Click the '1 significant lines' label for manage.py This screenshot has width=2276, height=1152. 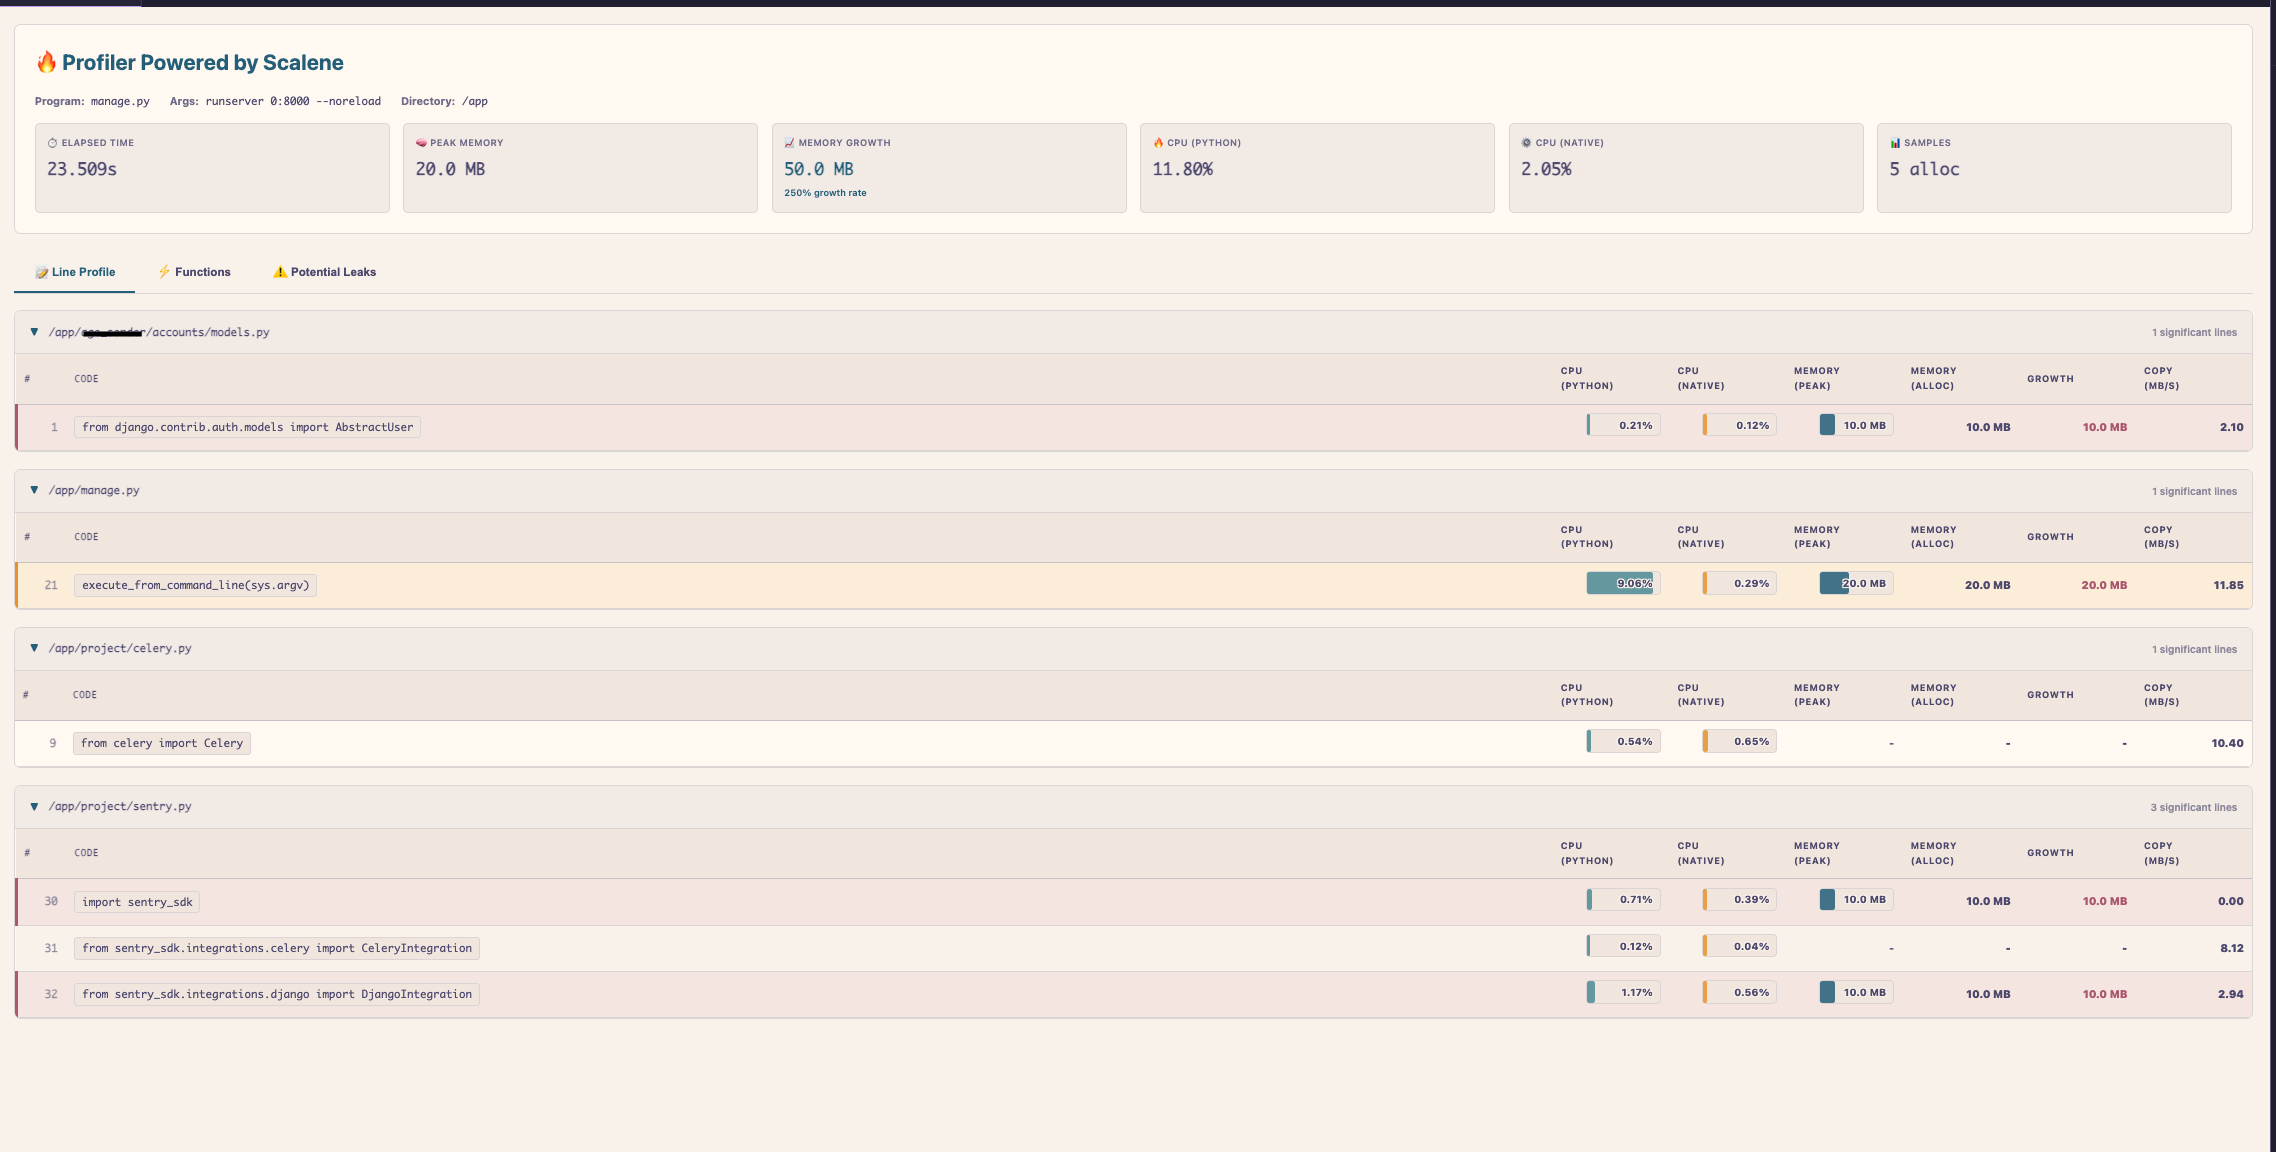pyautogui.click(x=2194, y=491)
